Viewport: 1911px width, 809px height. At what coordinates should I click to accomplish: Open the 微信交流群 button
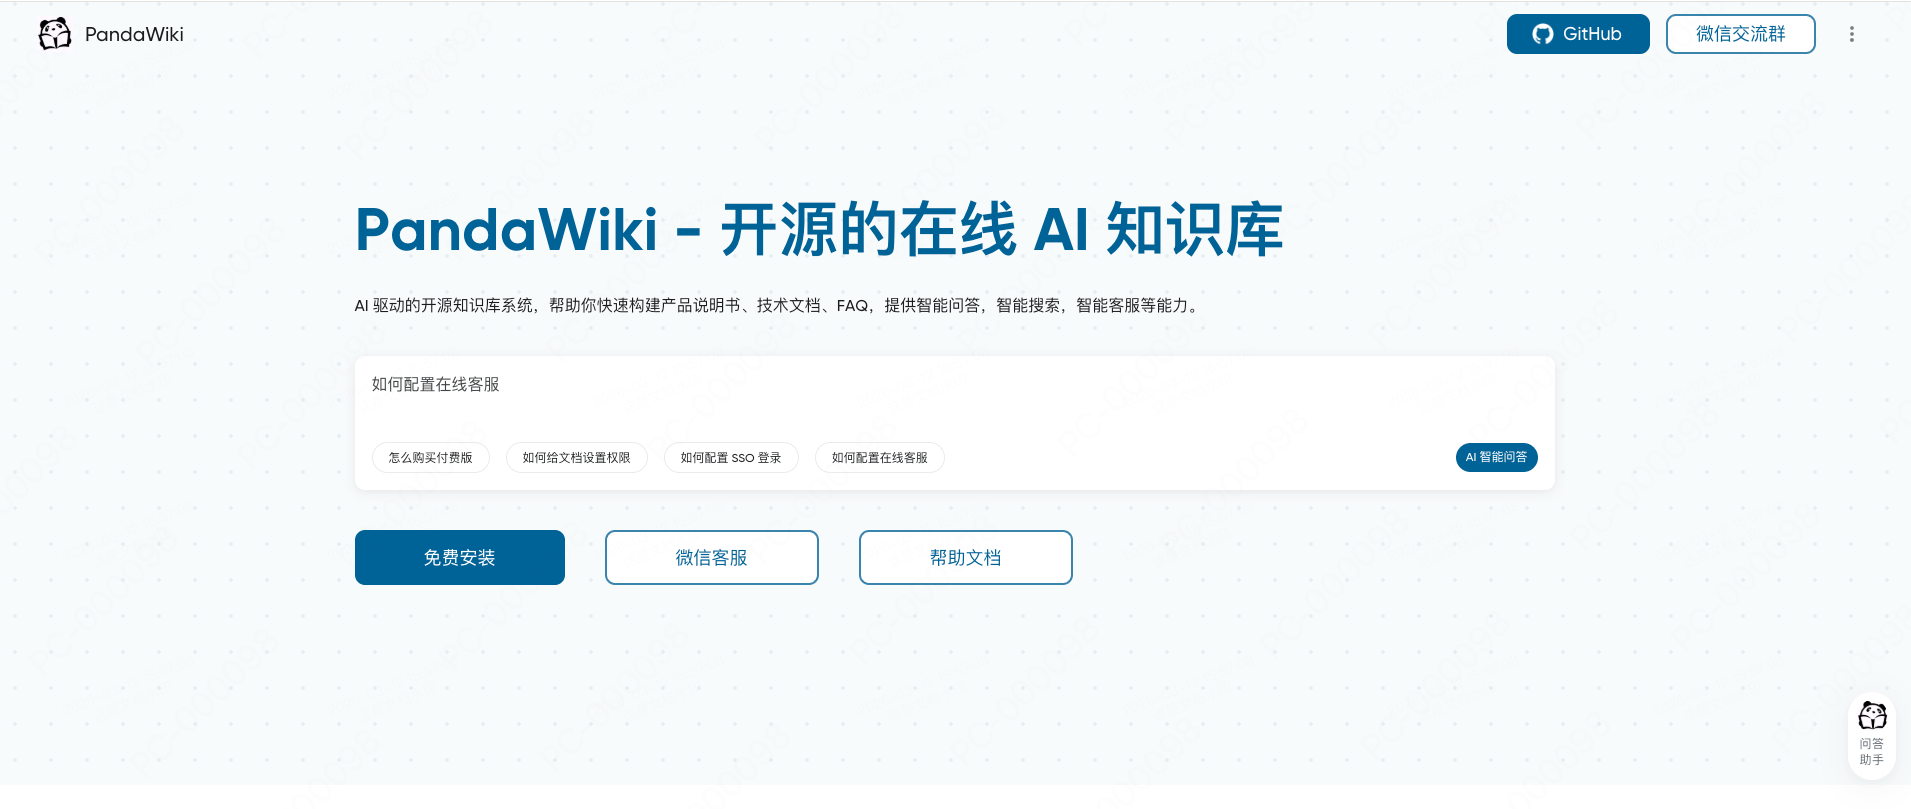(1740, 34)
